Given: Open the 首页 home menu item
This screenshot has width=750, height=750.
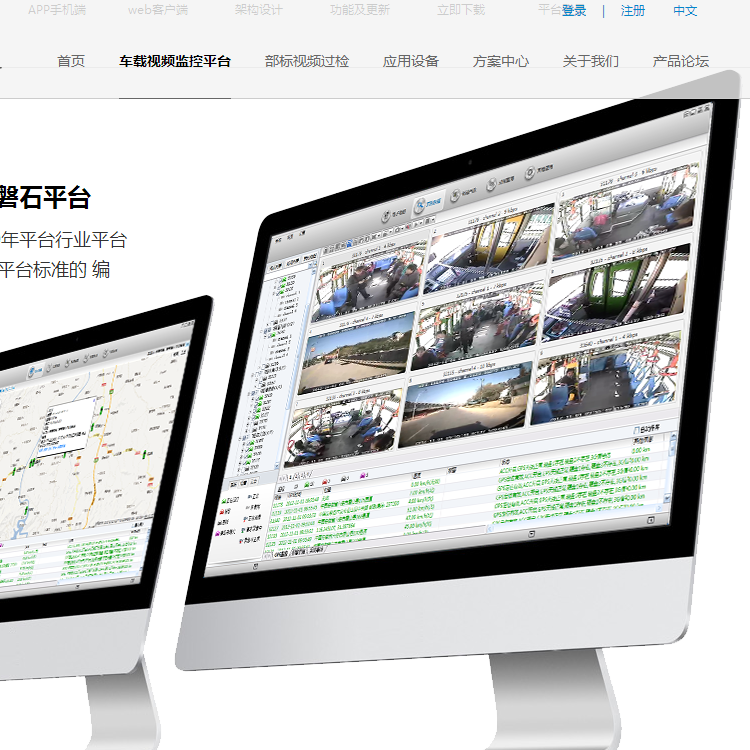Looking at the screenshot, I should click(71, 61).
